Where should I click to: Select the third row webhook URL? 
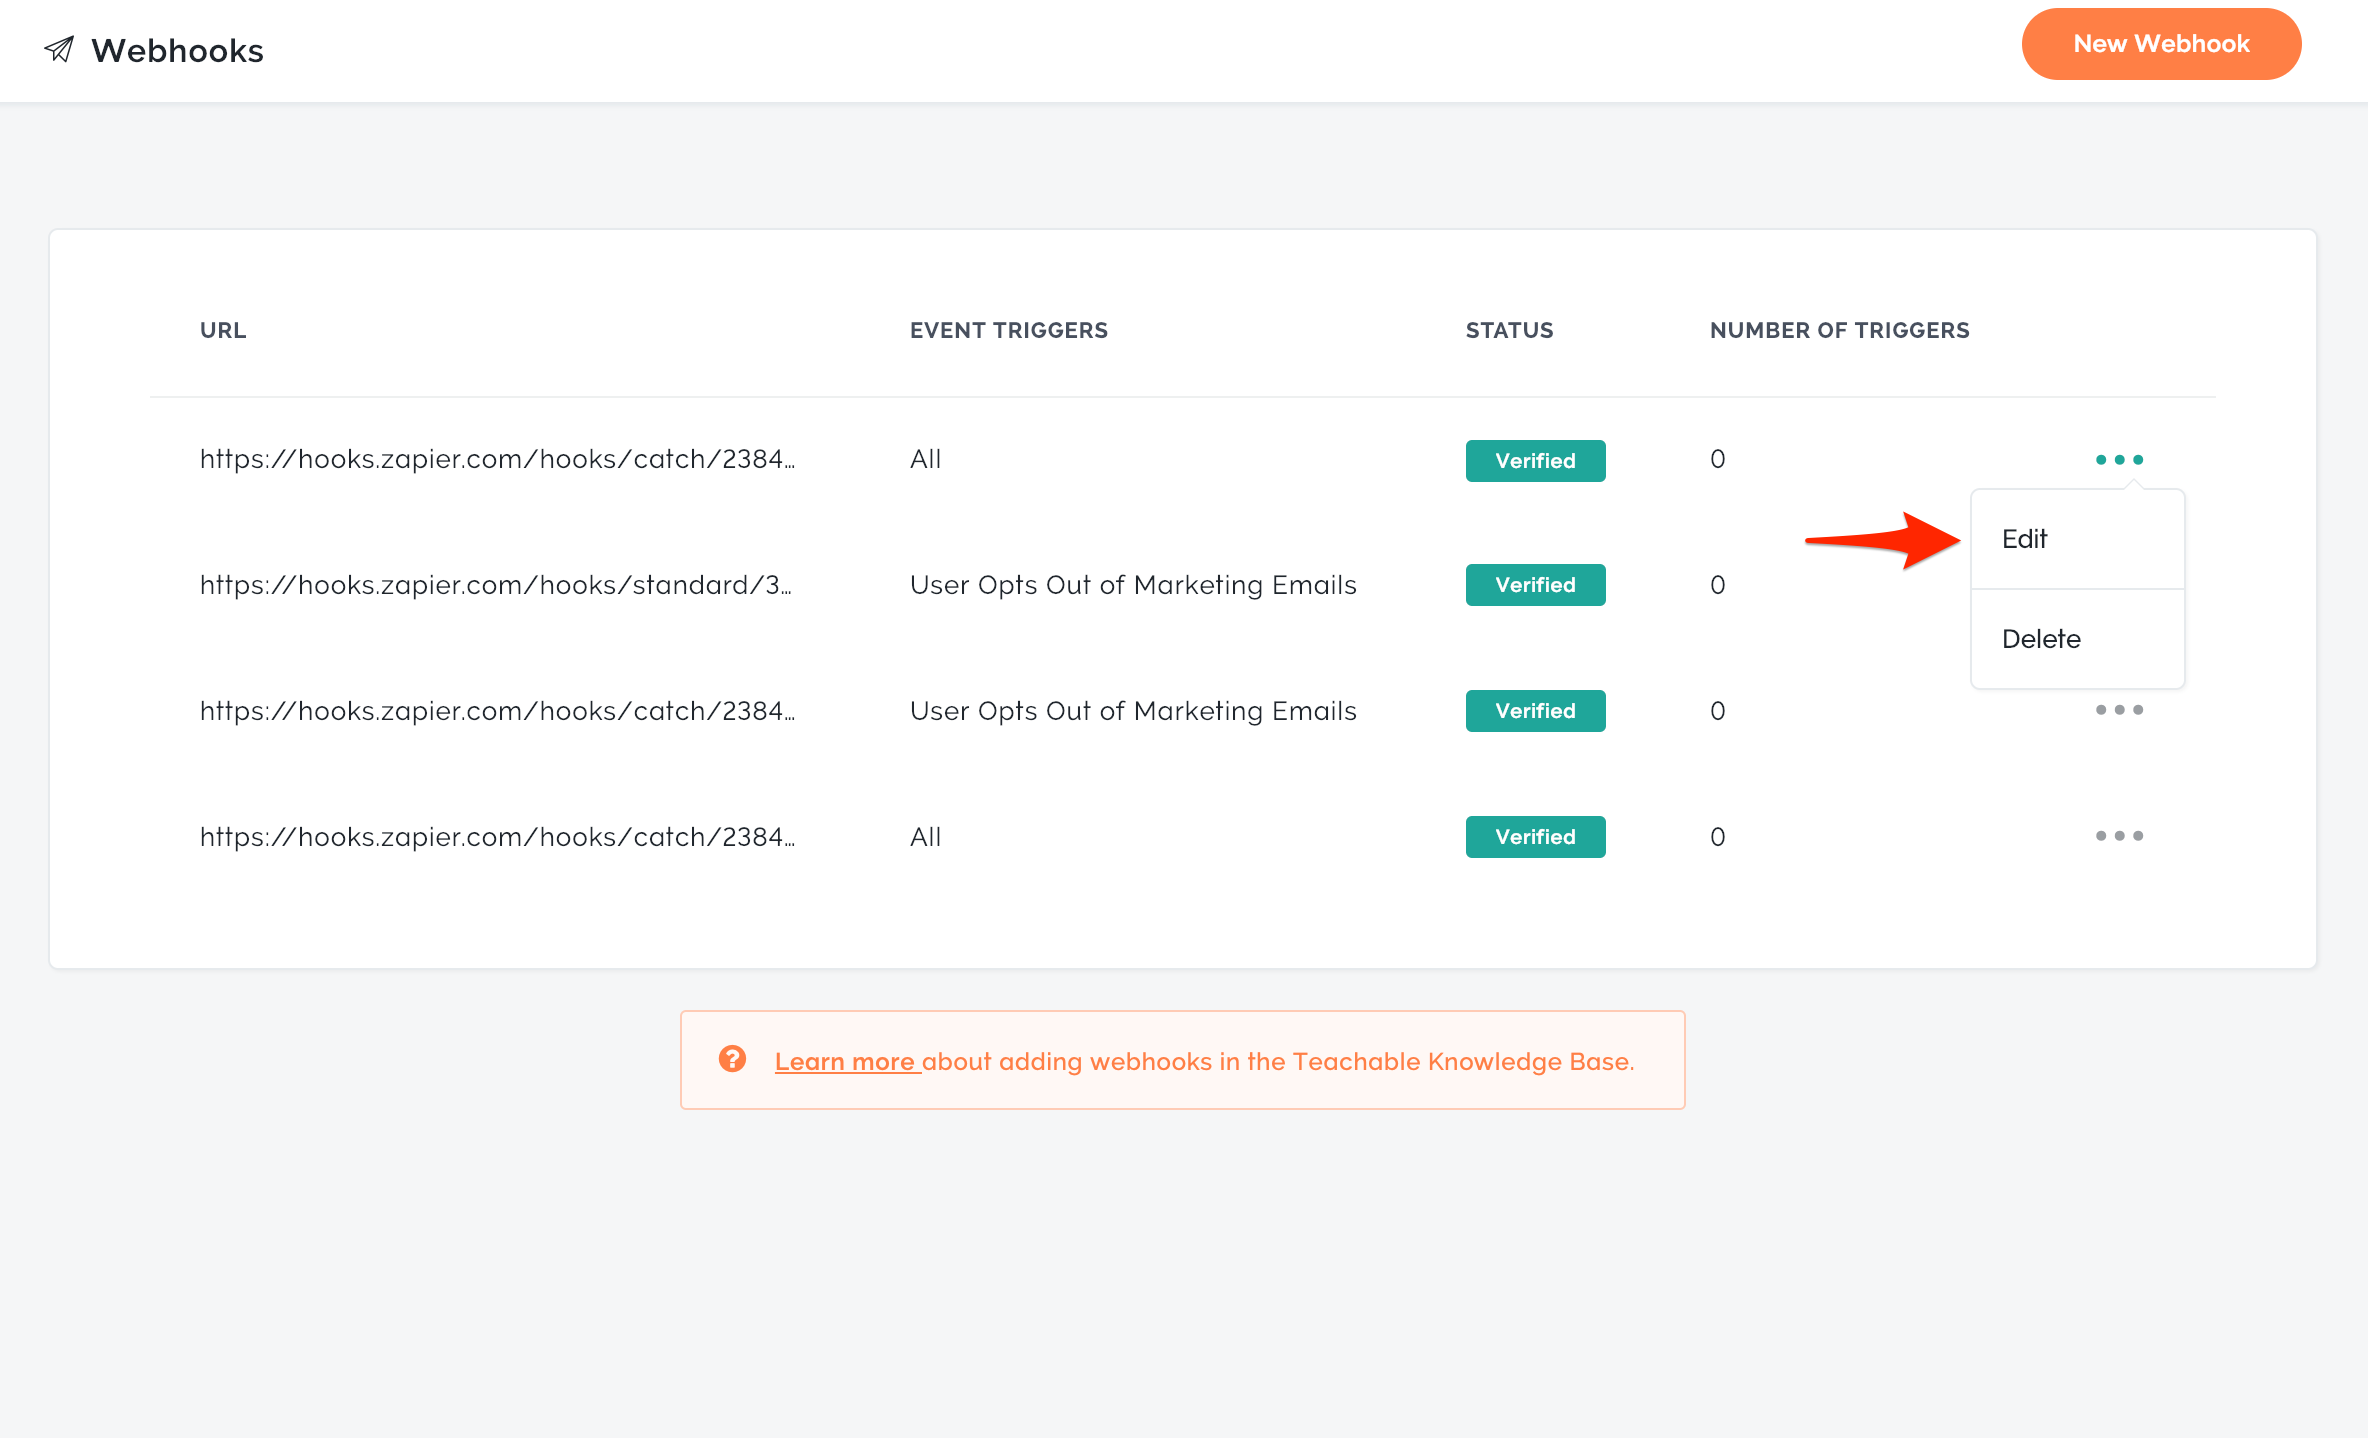[x=497, y=711]
